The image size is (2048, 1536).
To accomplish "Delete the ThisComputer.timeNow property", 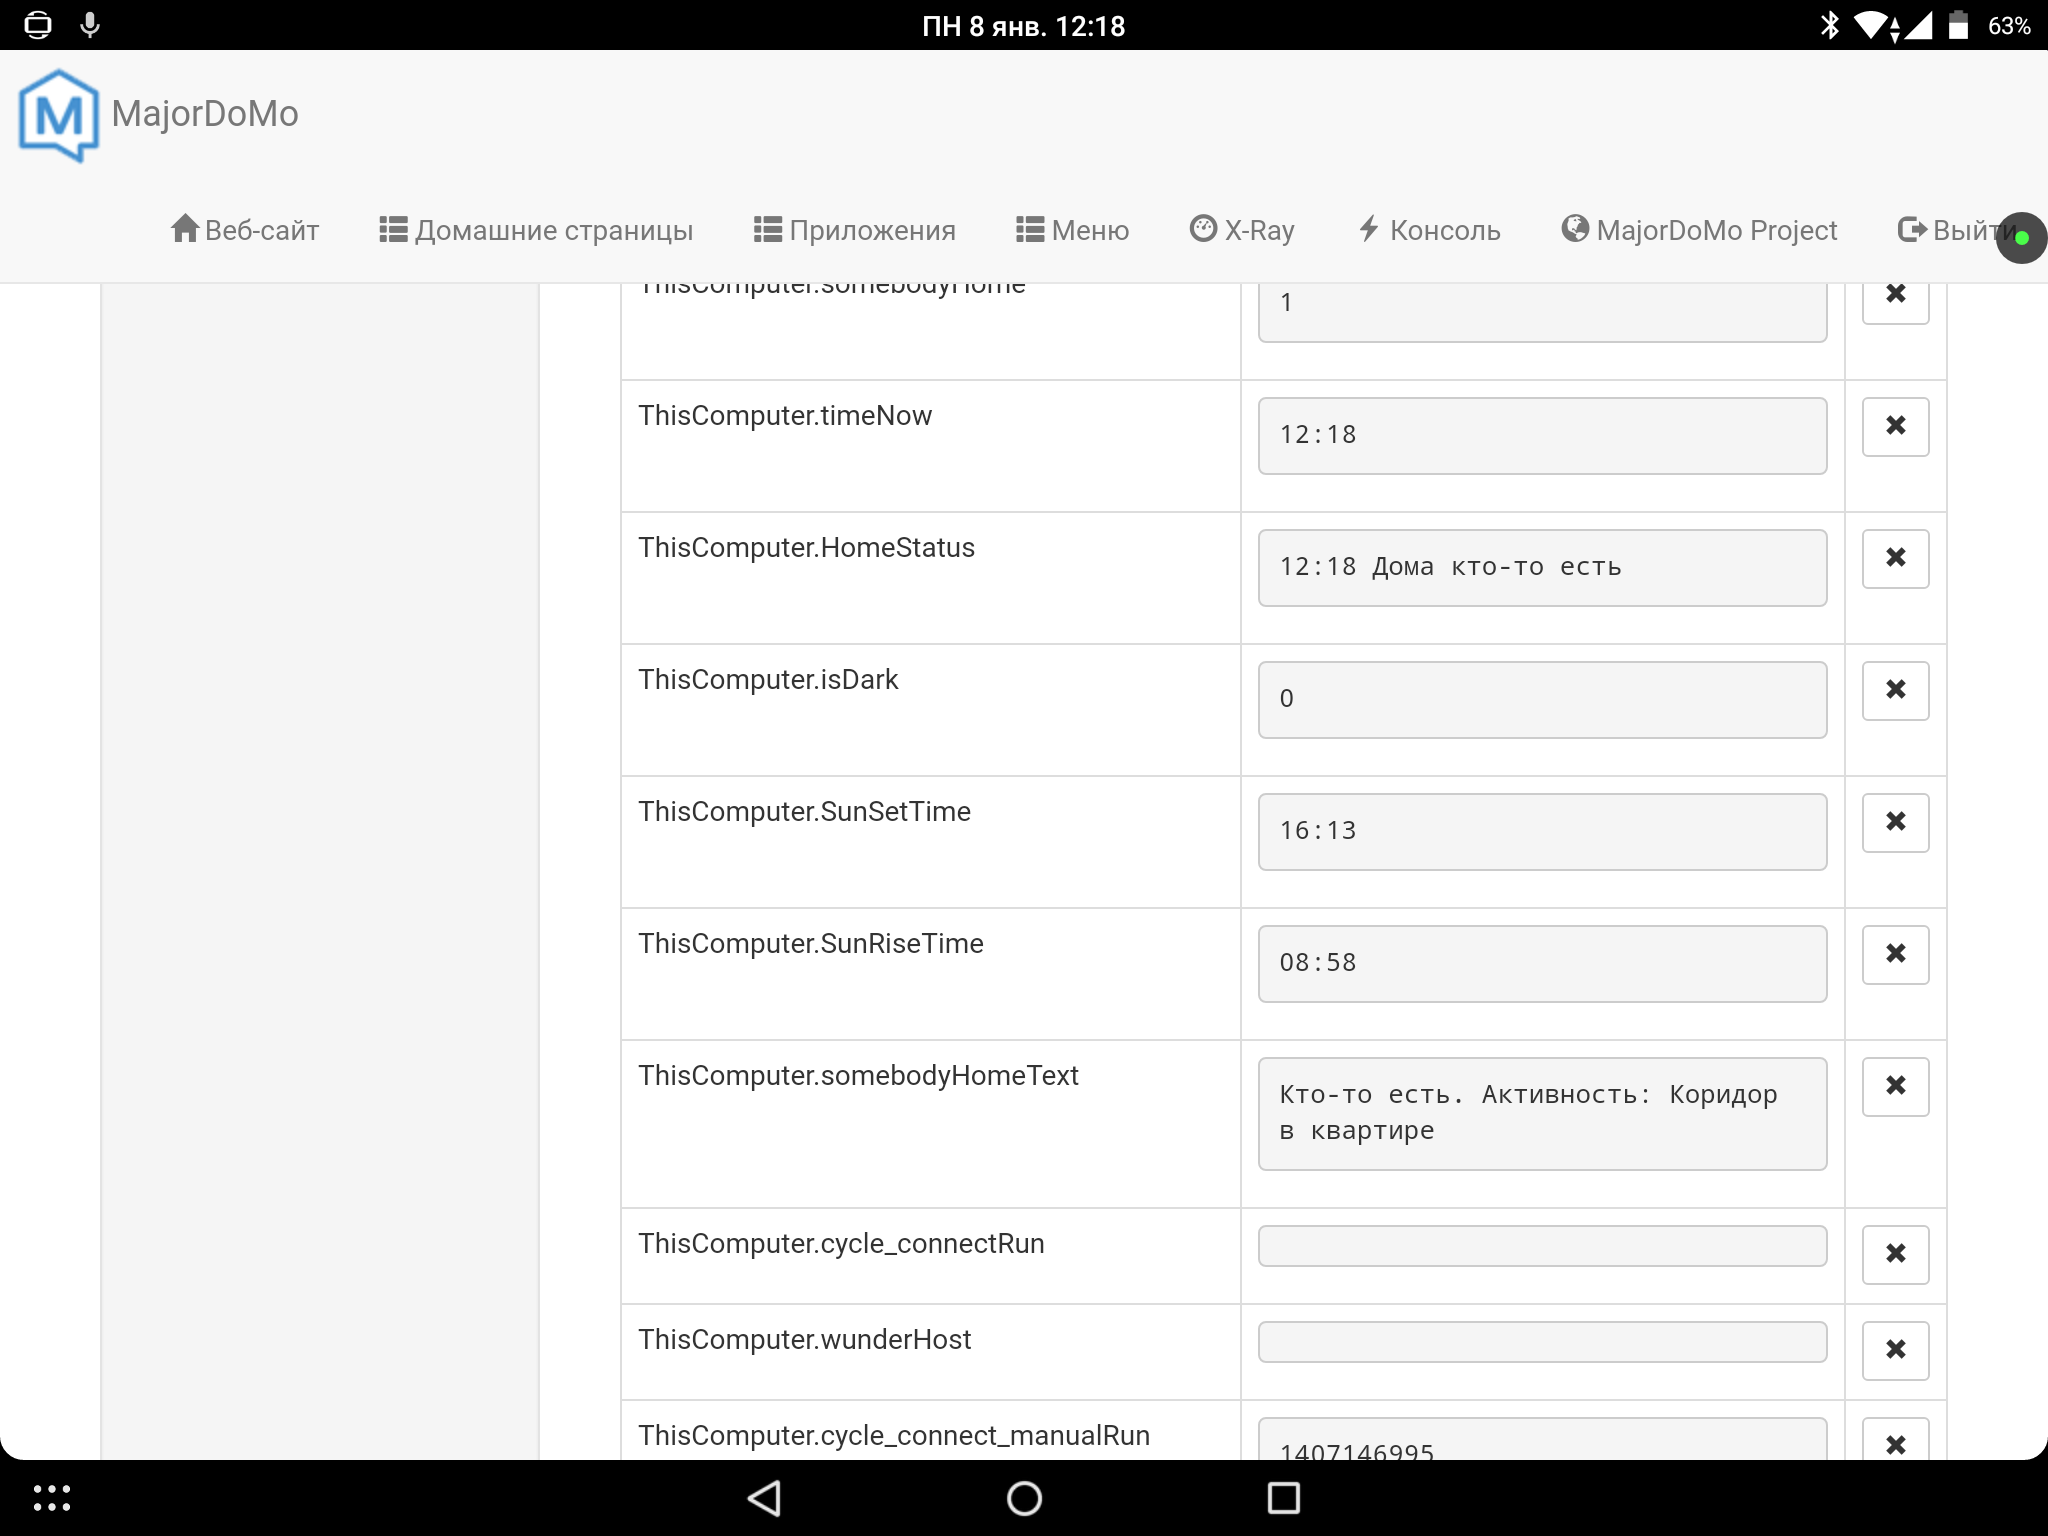I will (1895, 426).
